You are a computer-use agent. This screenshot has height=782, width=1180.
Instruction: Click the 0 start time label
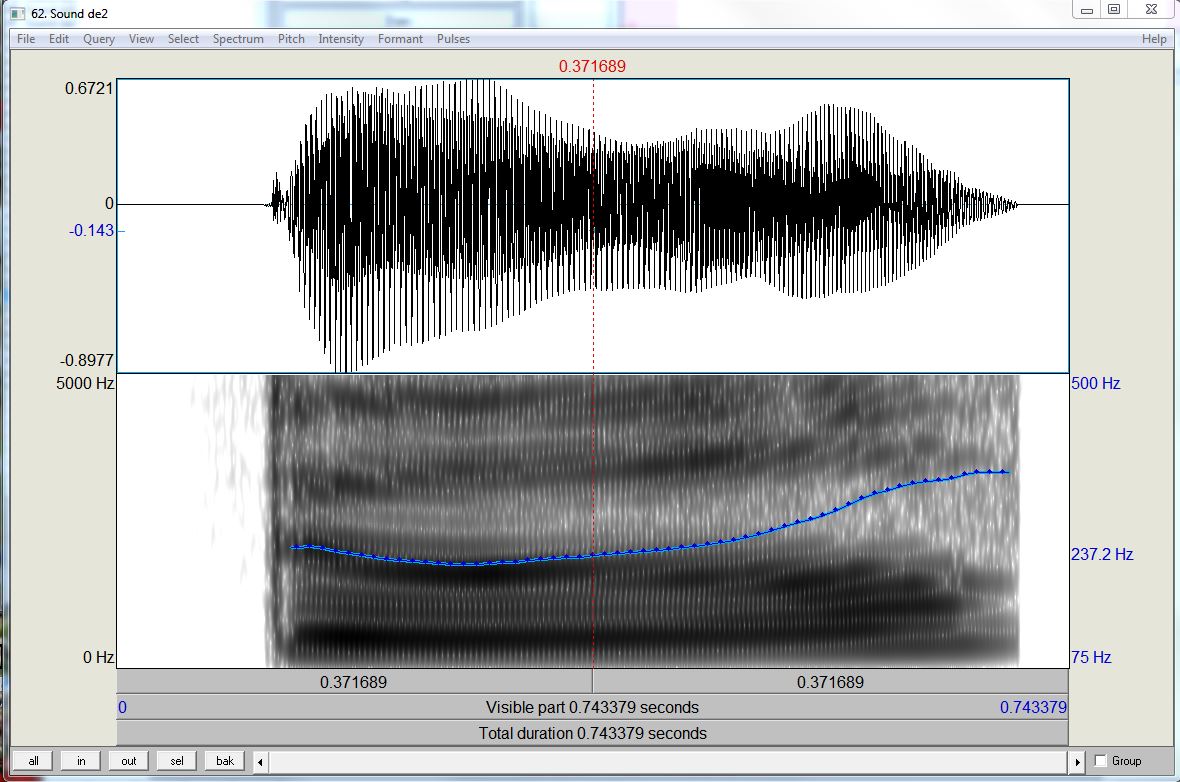click(x=123, y=707)
